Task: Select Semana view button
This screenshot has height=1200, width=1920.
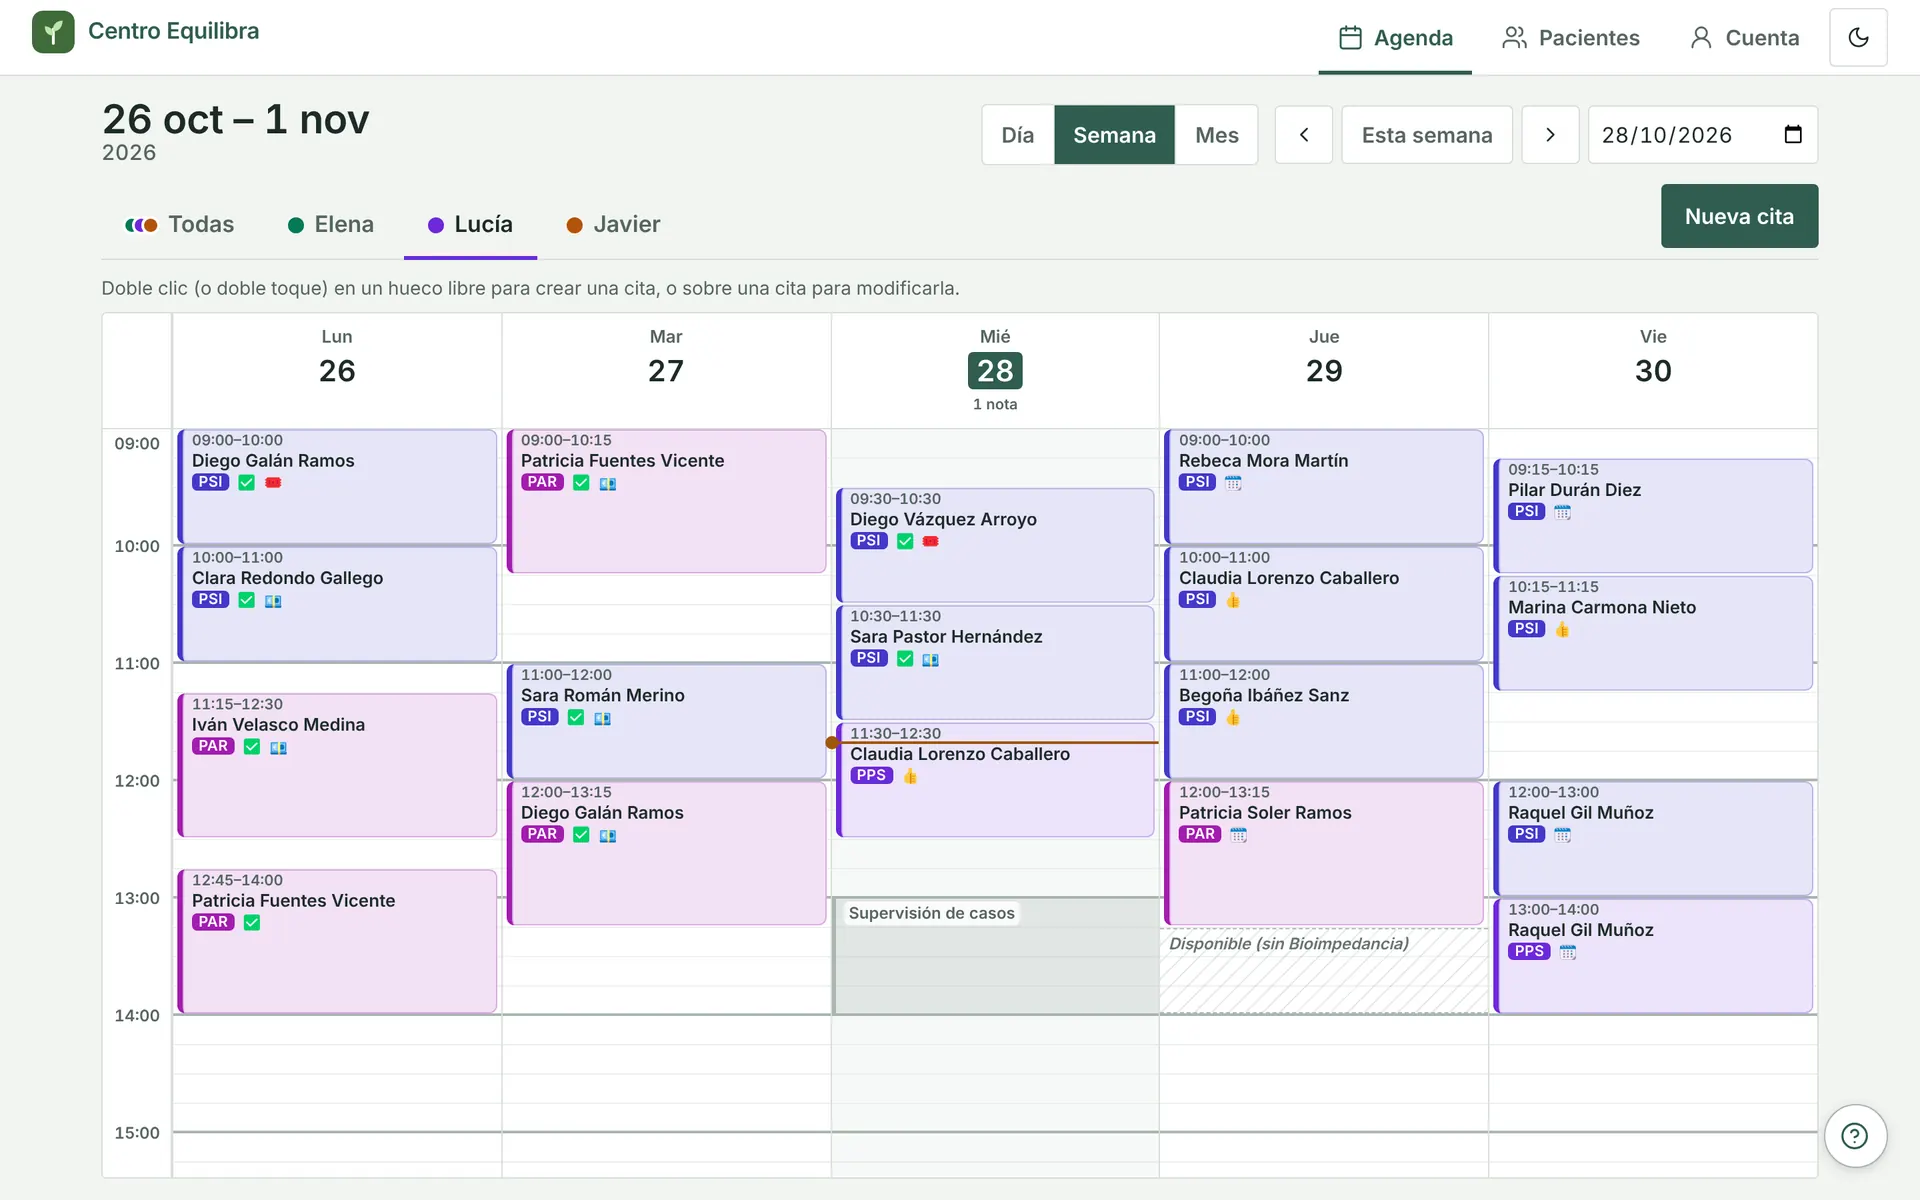Action: tap(1114, 135)
